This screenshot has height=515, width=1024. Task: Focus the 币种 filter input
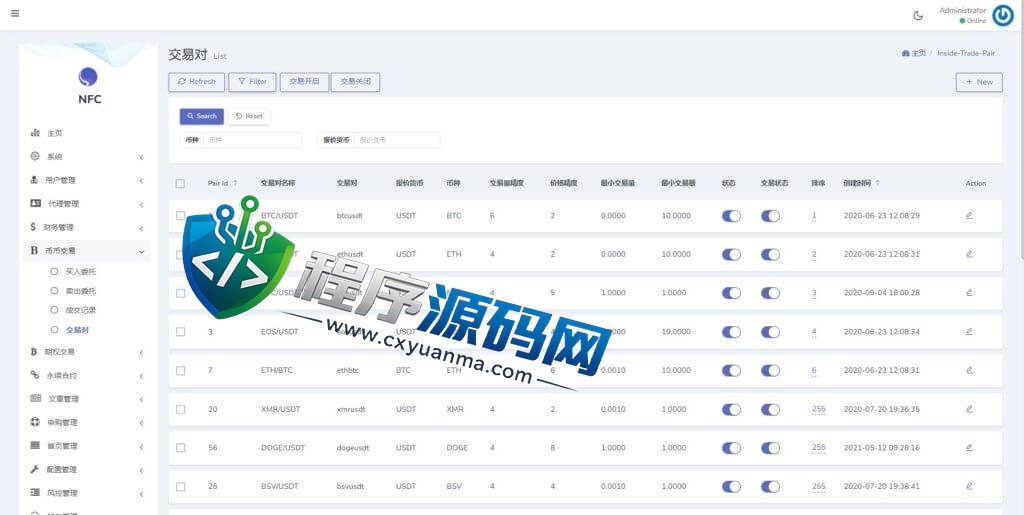tap(253, 140)
